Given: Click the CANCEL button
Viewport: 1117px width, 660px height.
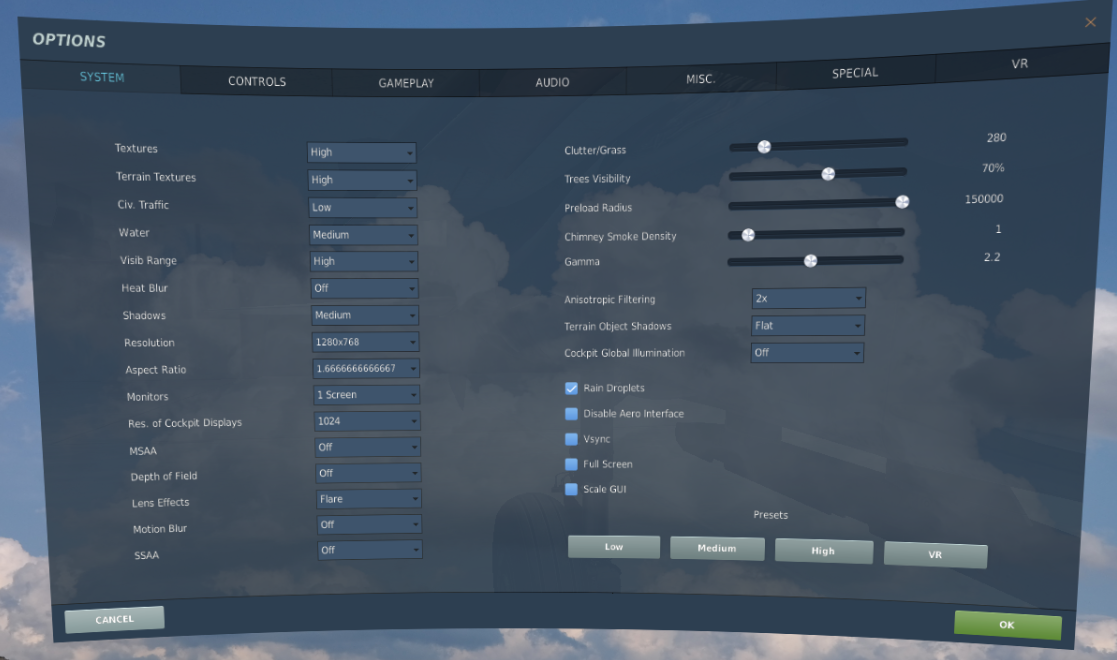Looking at the screenshot, I should [114, 619].
